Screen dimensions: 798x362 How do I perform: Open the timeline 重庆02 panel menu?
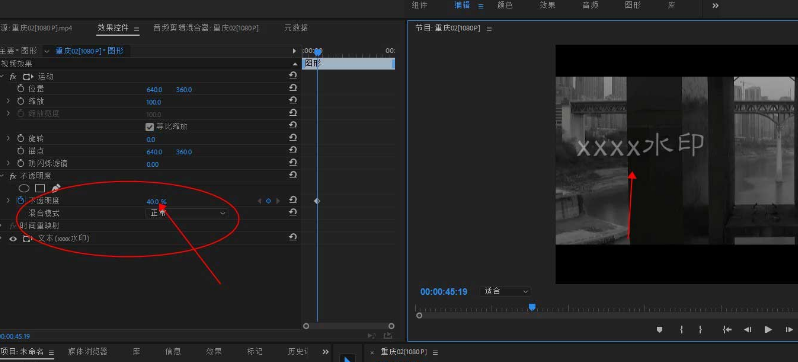(x=435, y=353)
